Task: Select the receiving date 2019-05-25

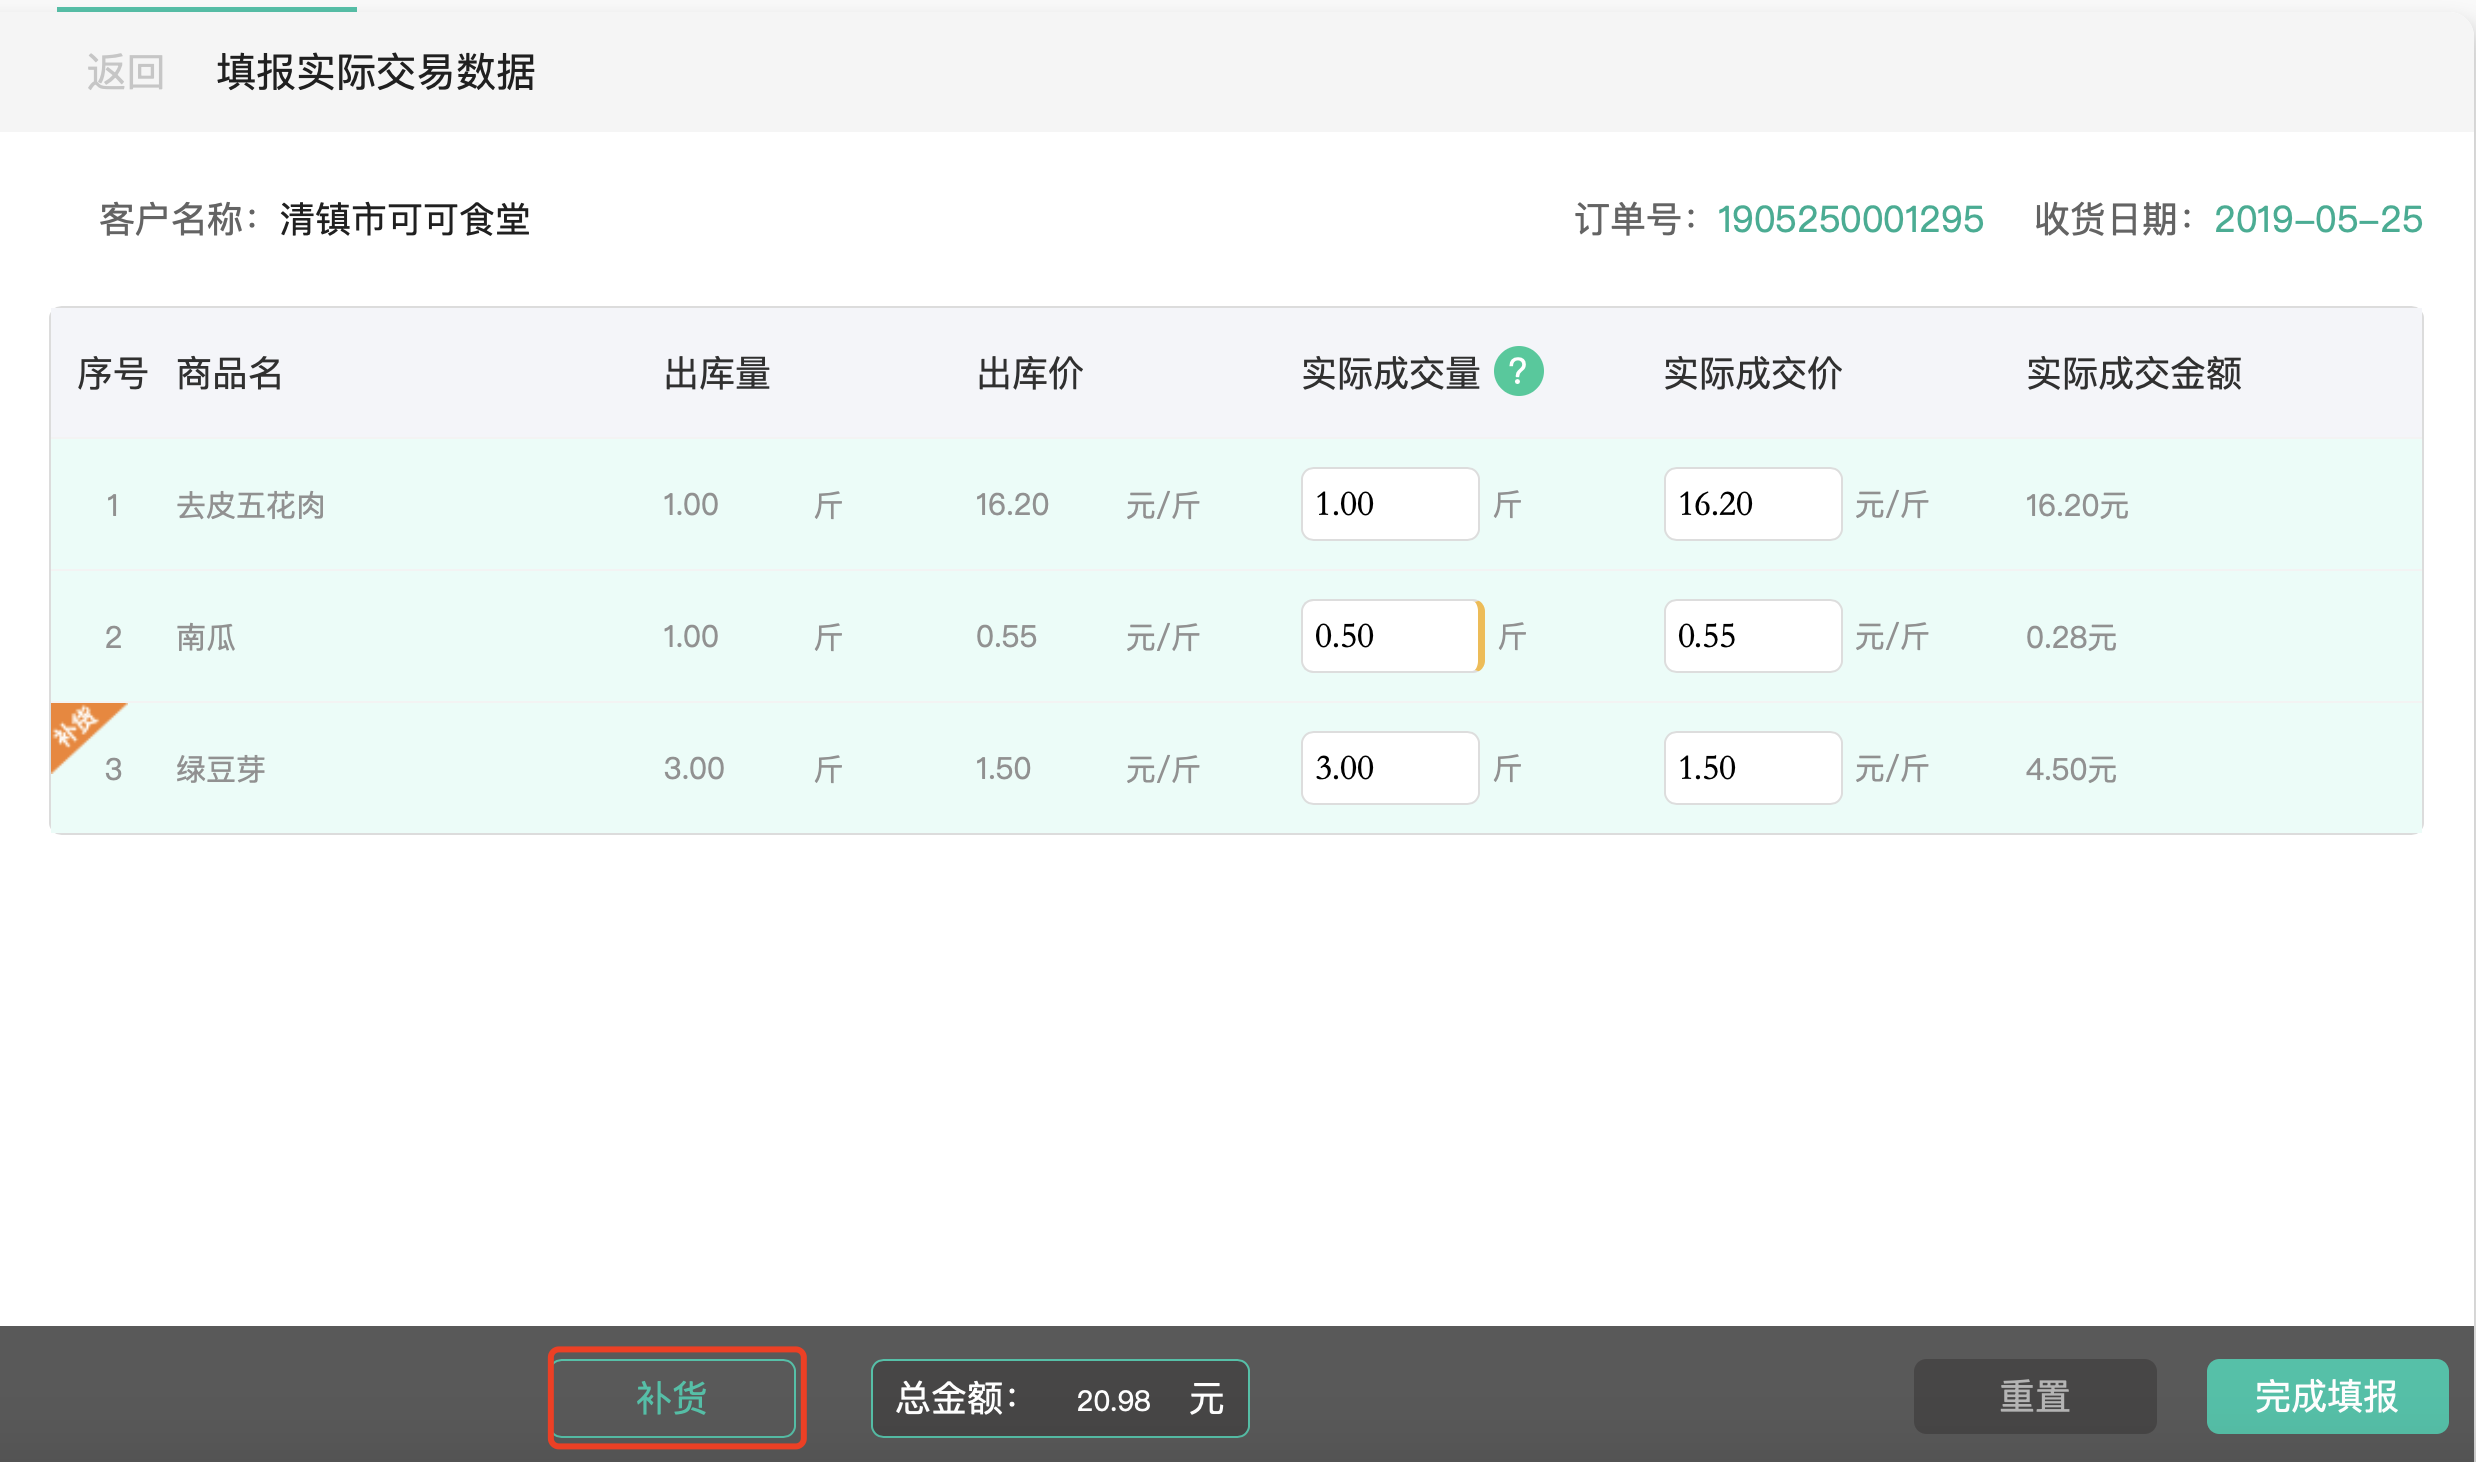Action: pyautogui.click(x=2318, y=219)
